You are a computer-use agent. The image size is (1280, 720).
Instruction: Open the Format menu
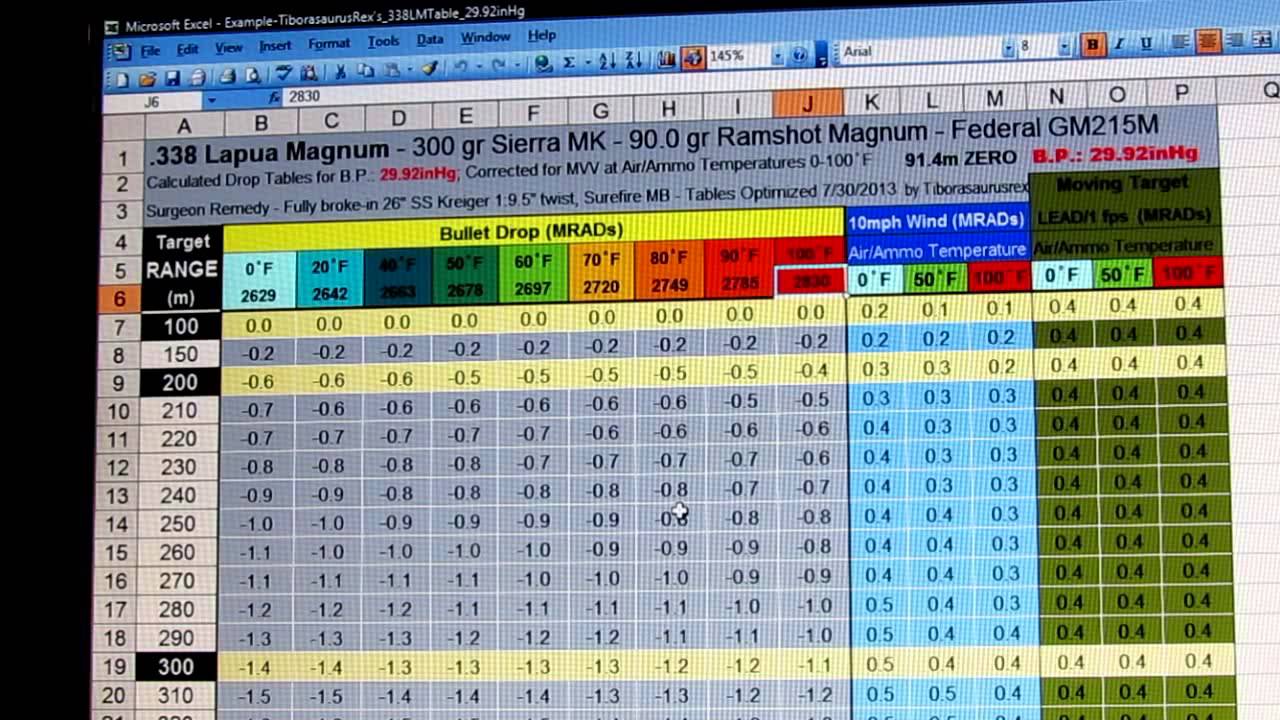click(329, 43)
